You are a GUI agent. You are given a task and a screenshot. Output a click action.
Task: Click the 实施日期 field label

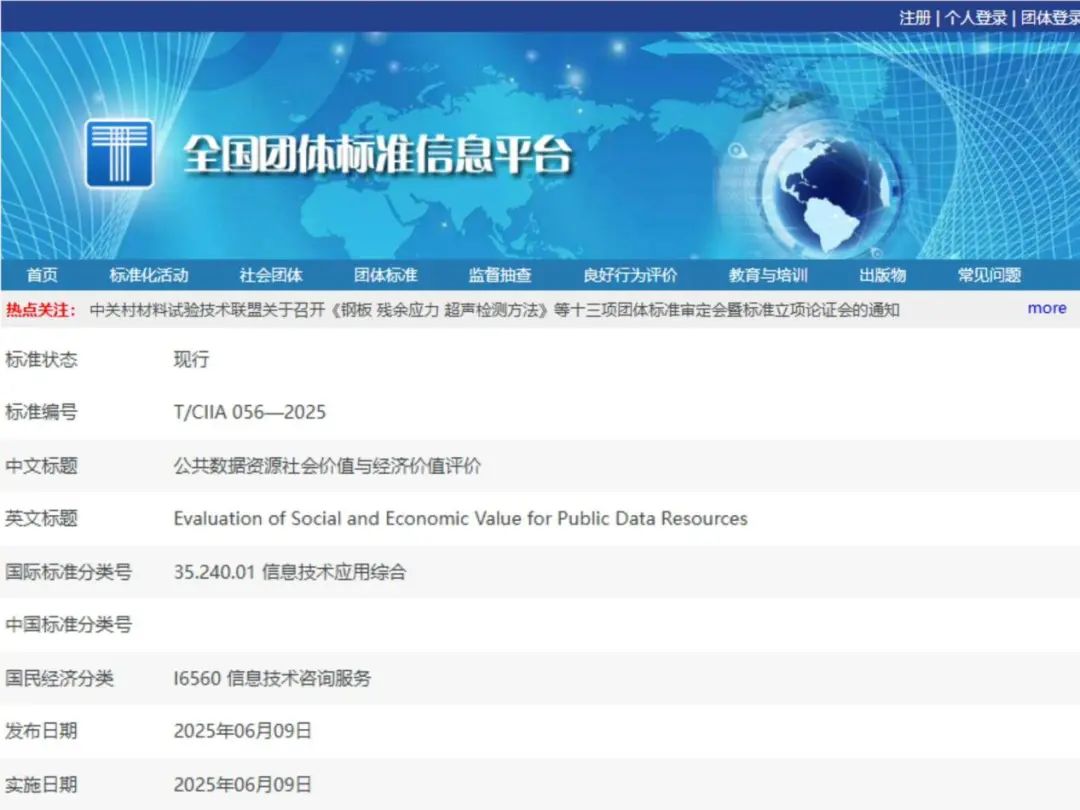(x=41, y=785)
